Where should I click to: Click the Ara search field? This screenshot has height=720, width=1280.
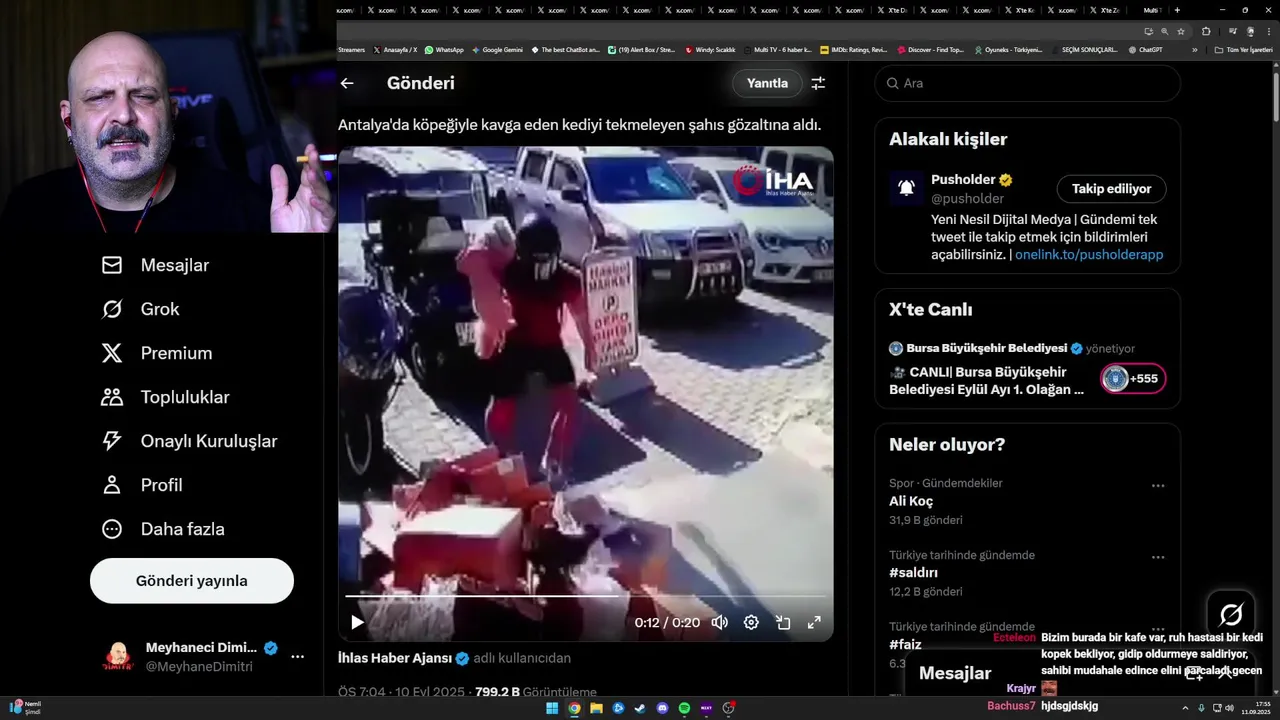1028,83
